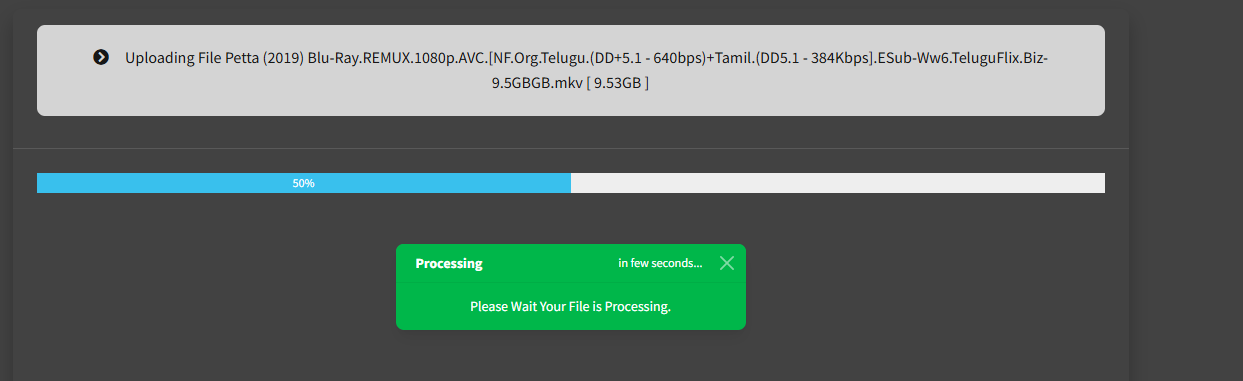Click 'Please Wait Your File is Processing' message
Viewport: 1243px width, 381px height.
pyautogui.click(x=571, y=306)
